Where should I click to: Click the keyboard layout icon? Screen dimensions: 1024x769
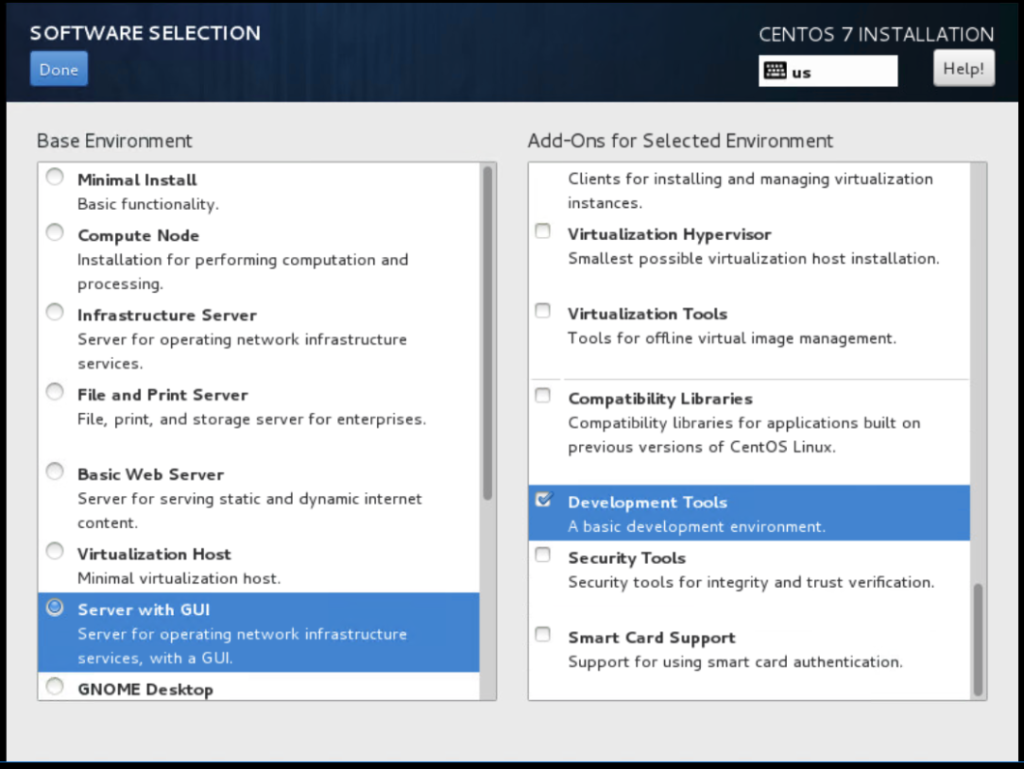click(775, 71)
